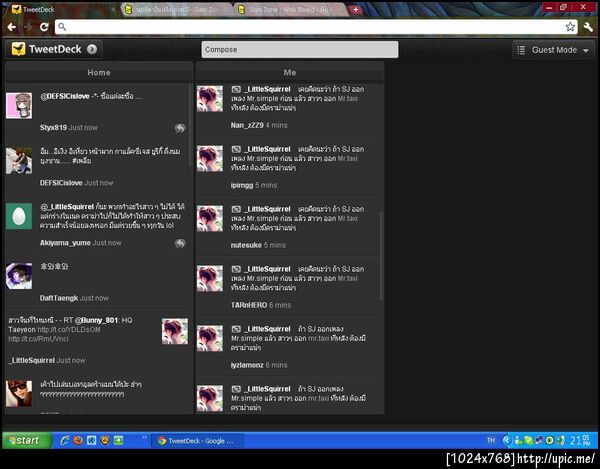Open the t.co/YDLDsOM link
This screenshot has height=469, width=600.
[x=69, y=329]
